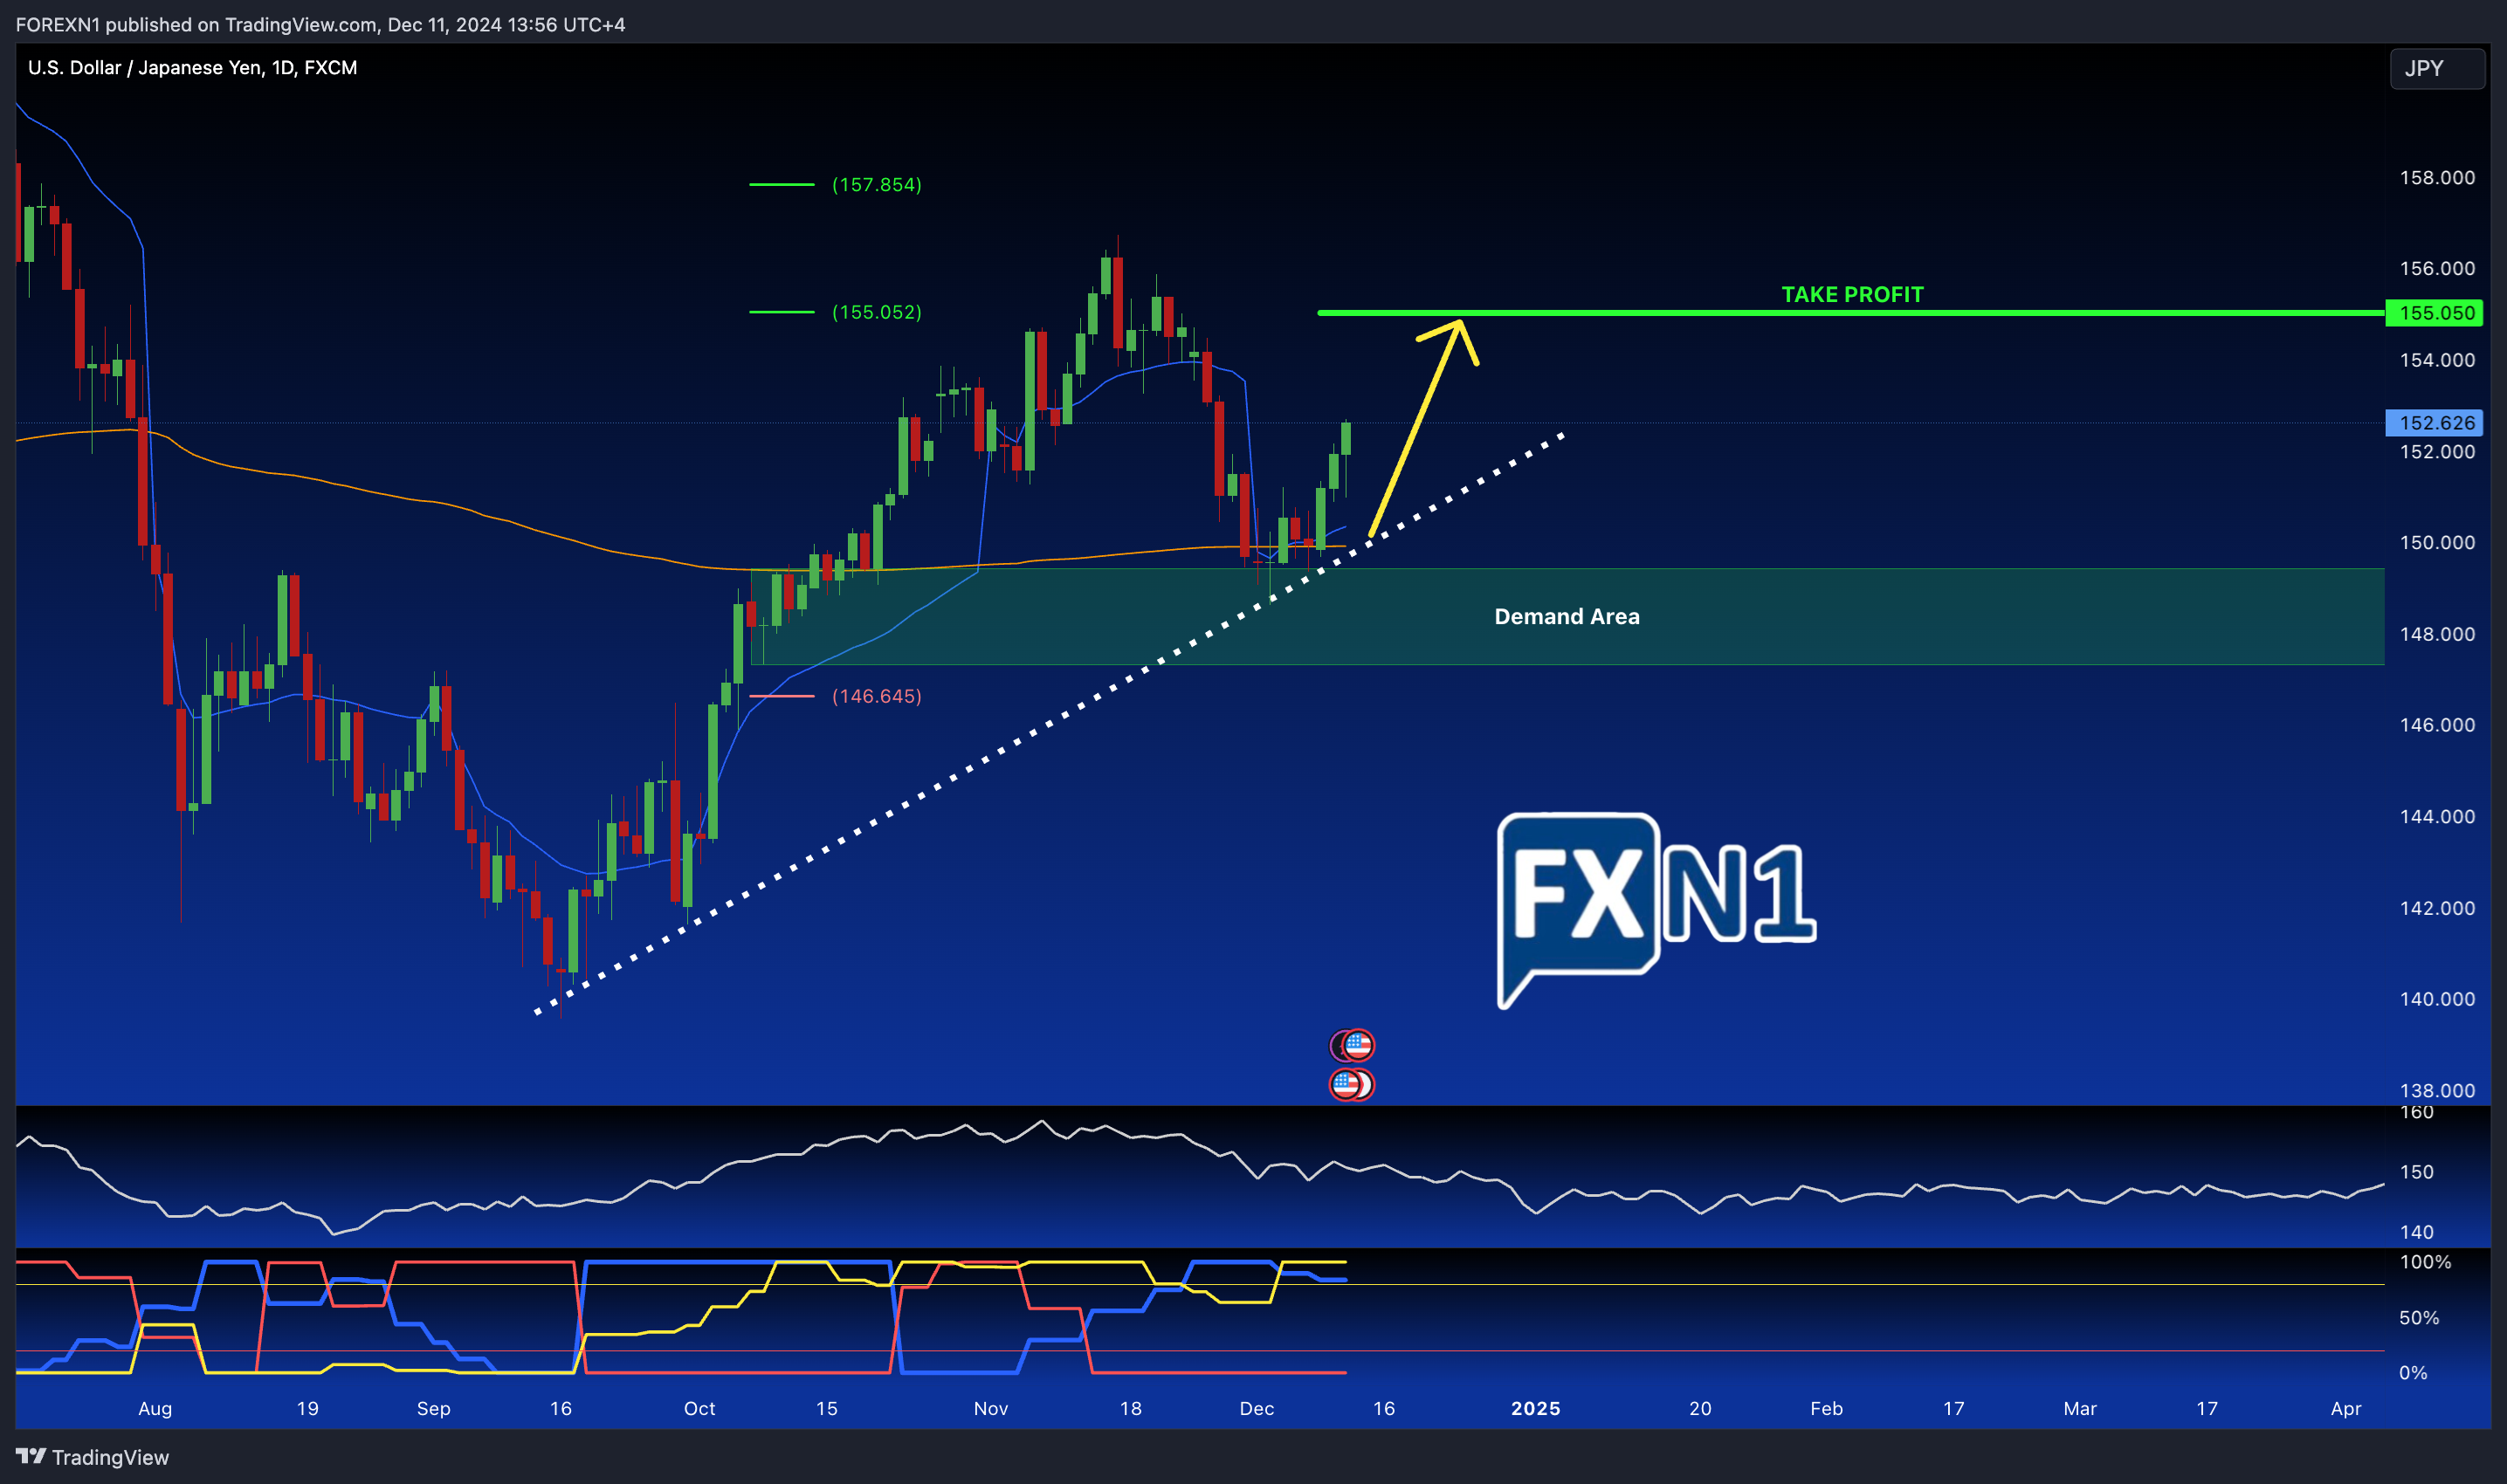Click the 0% indicator scale label
The width and height of the screenshot is (2507, 1484).
tap(2413, 1373)
